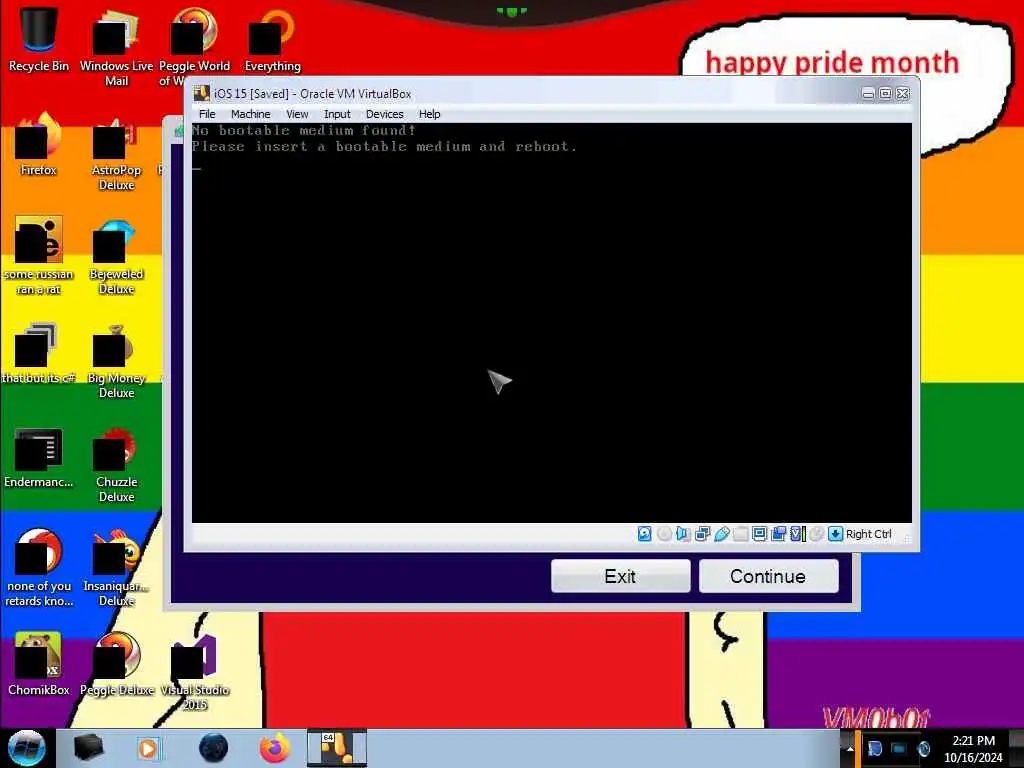Click the Right Ctrl host key label

(869, 534)
